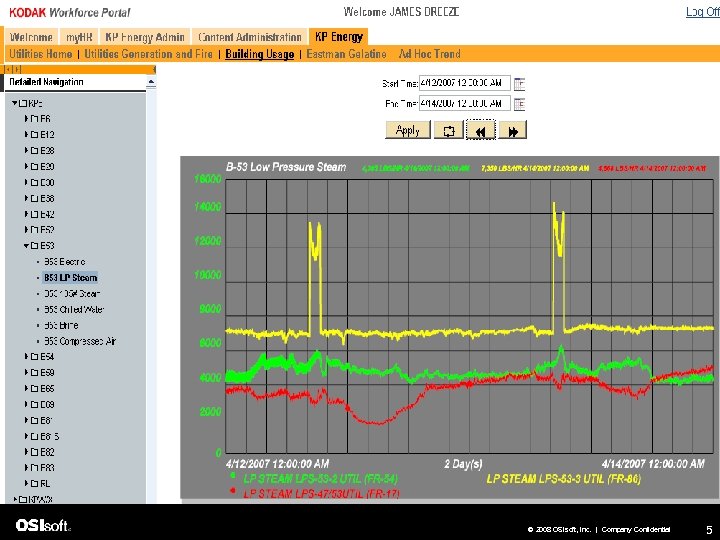Expand the B30 building node
720x540 pixels.
[x=27, y=182]
